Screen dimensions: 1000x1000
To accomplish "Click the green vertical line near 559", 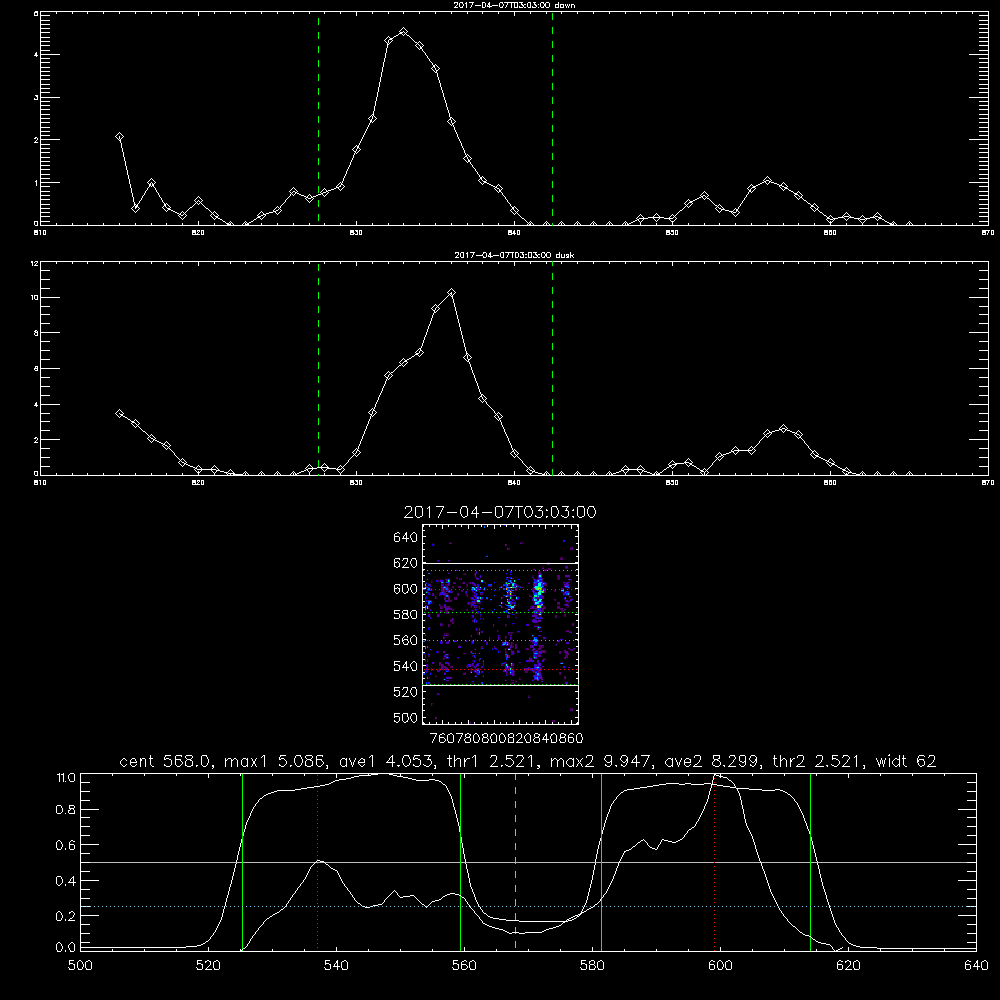I will pos(460,862).
